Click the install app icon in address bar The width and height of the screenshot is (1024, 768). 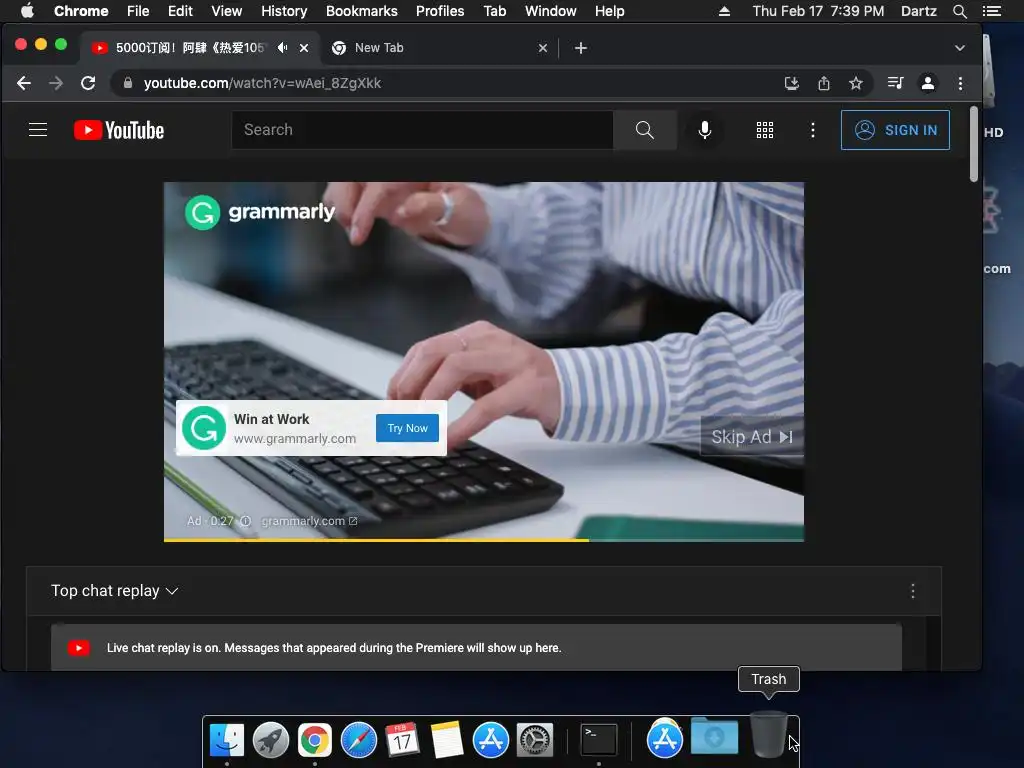pyautogui.click(x=792, y=83)
